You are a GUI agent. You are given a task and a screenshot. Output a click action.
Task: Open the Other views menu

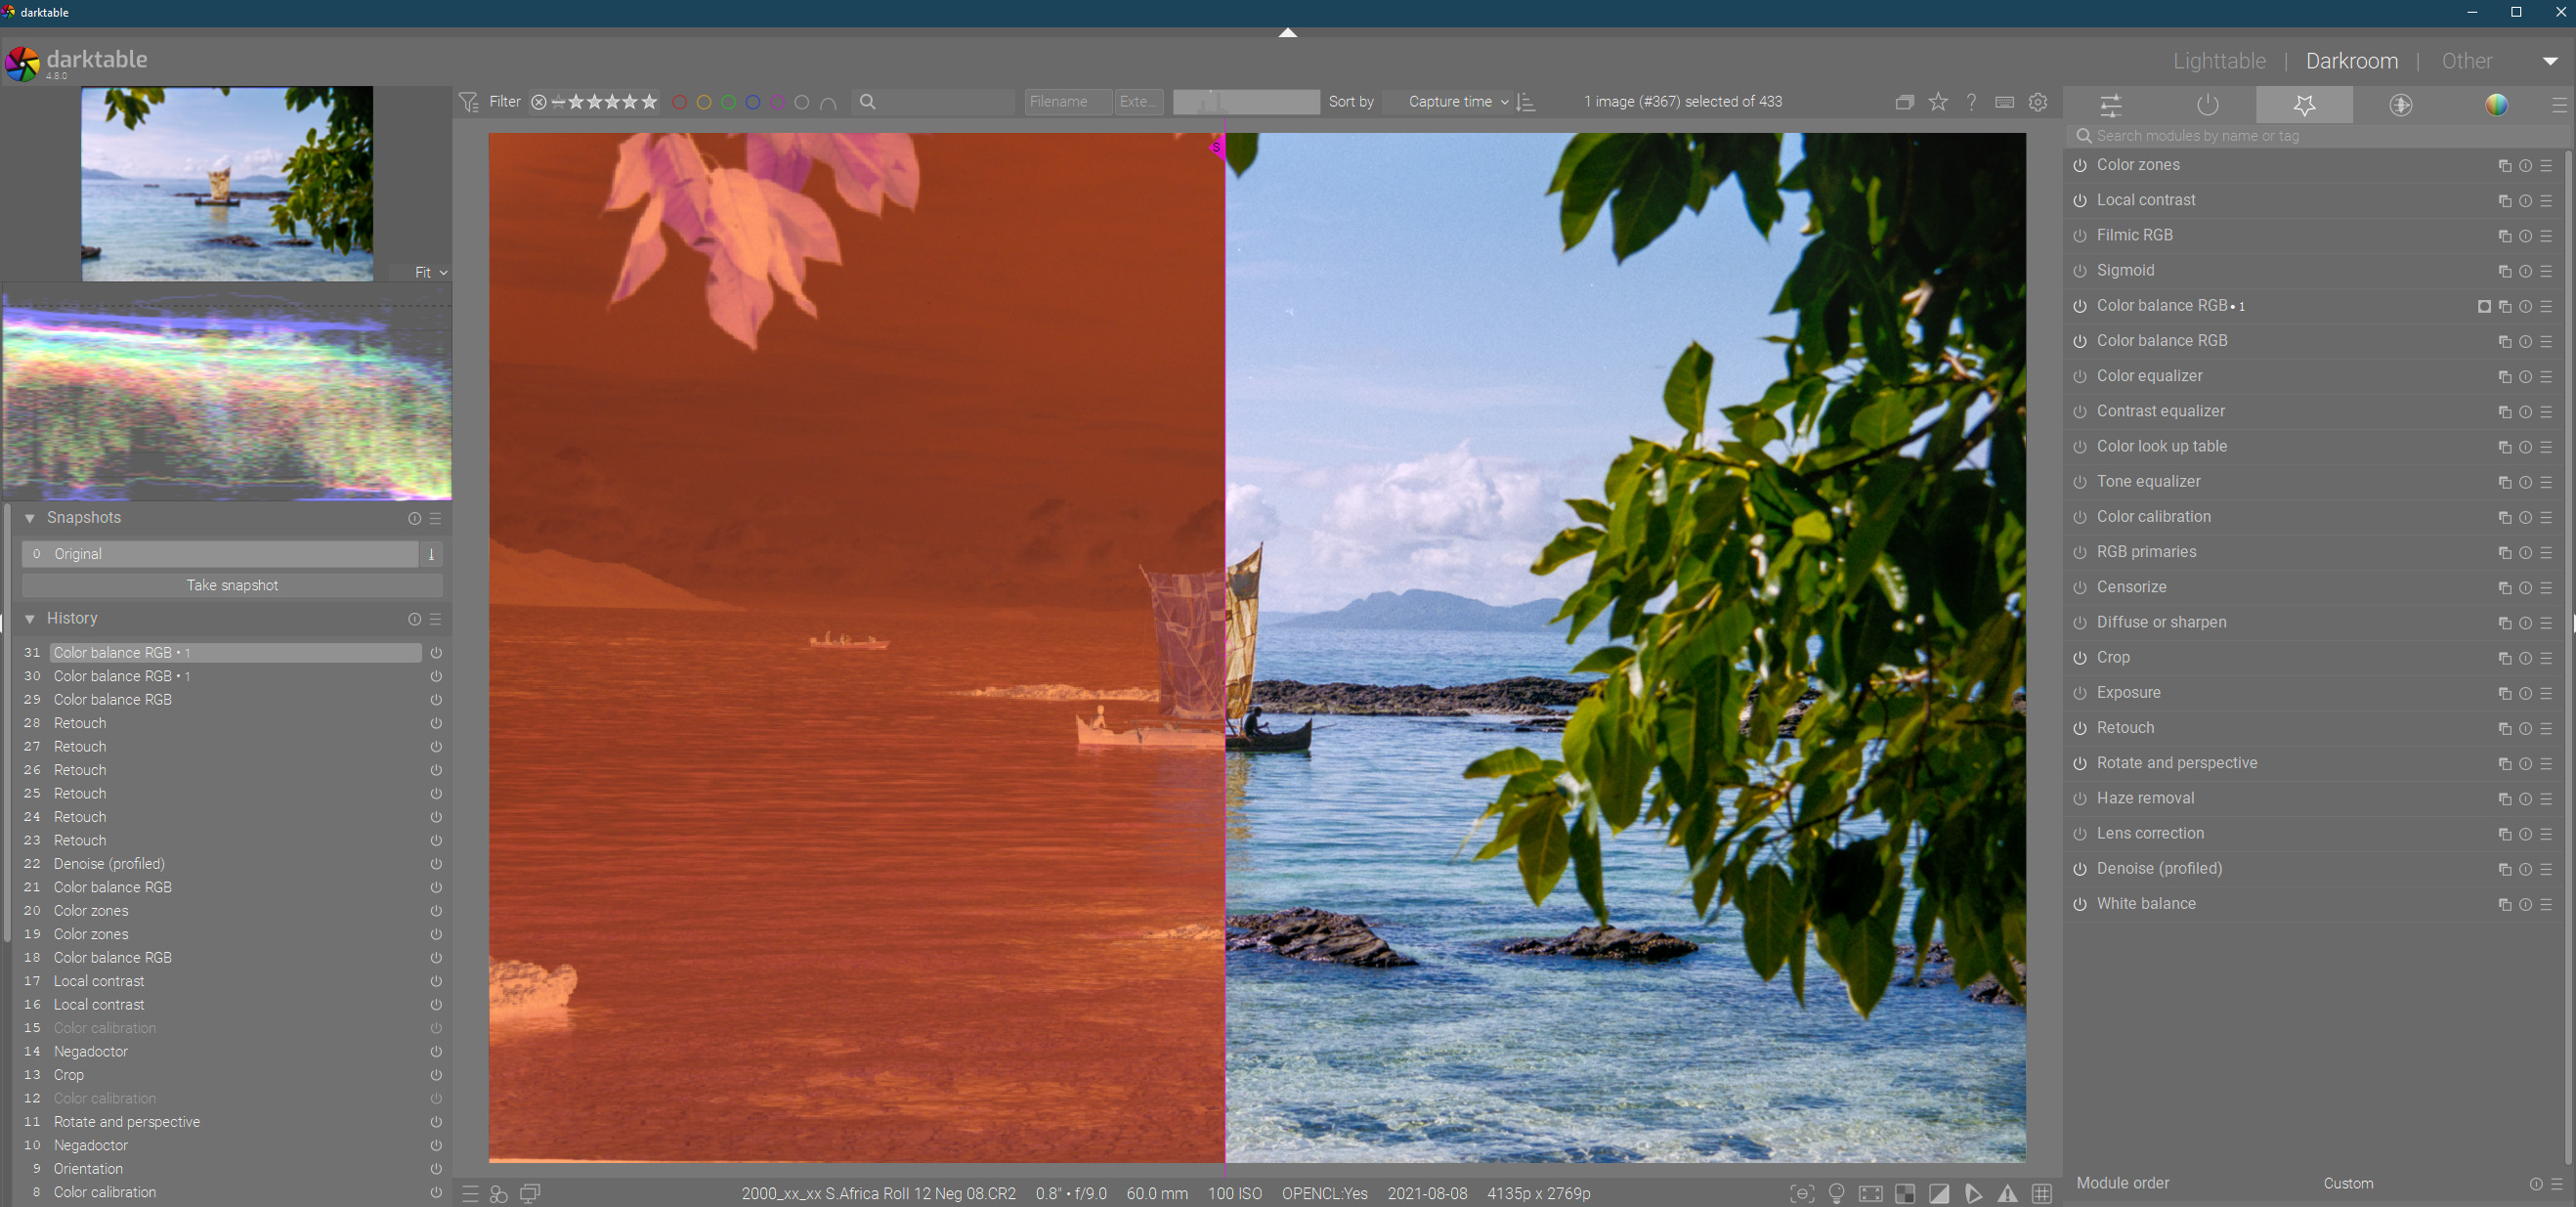coord(2466,61)
